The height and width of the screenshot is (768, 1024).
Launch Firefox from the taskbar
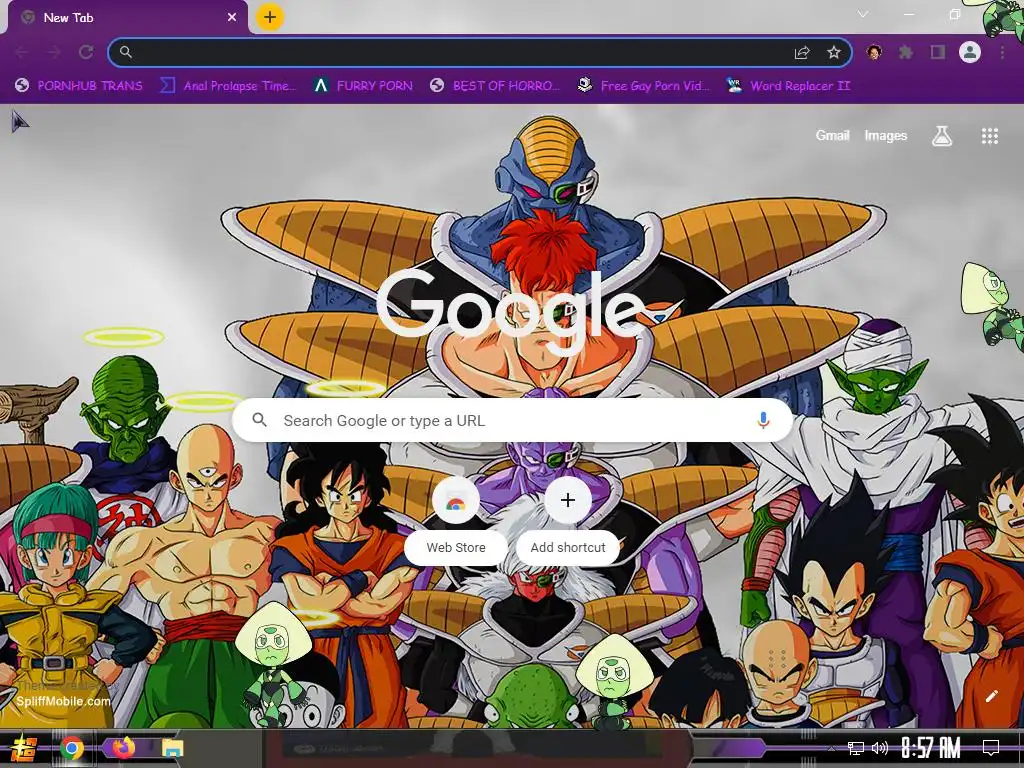pos(122,748)
